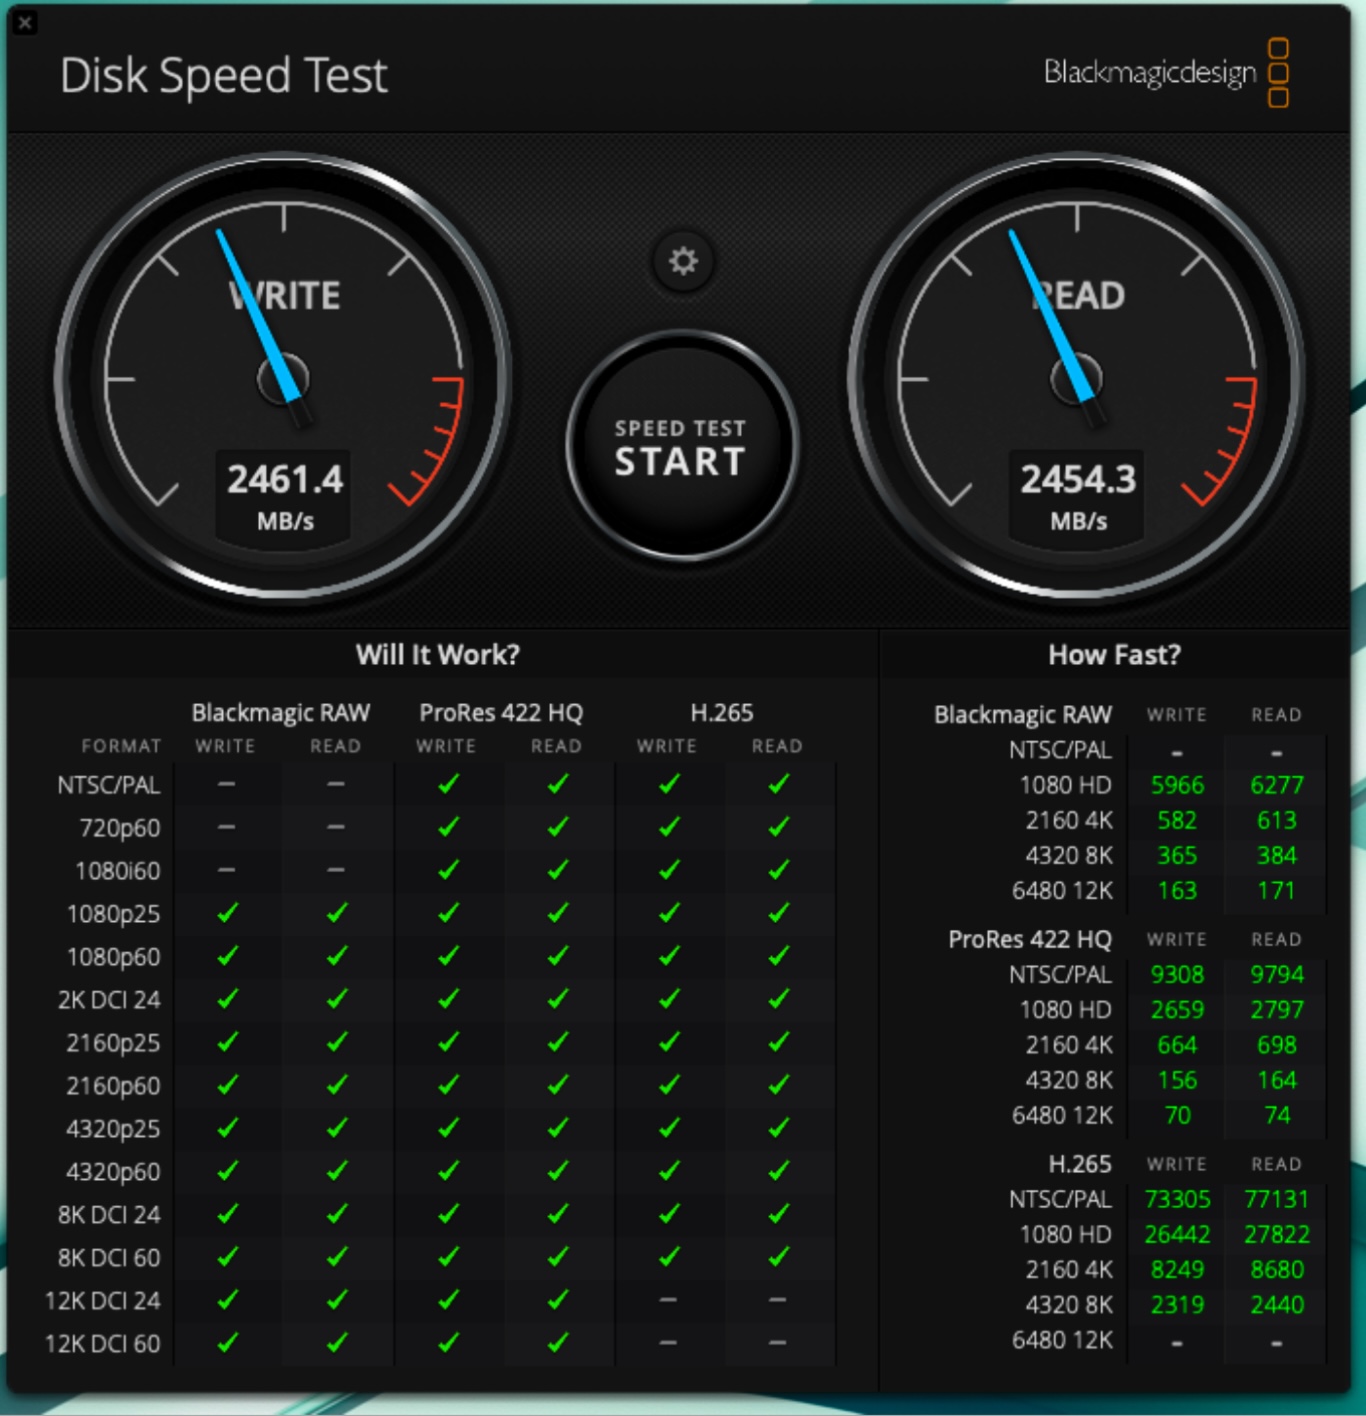Click the read speed value 2454.3 MB/s
1366x1416 pixels.
[x=1078, y=496]
